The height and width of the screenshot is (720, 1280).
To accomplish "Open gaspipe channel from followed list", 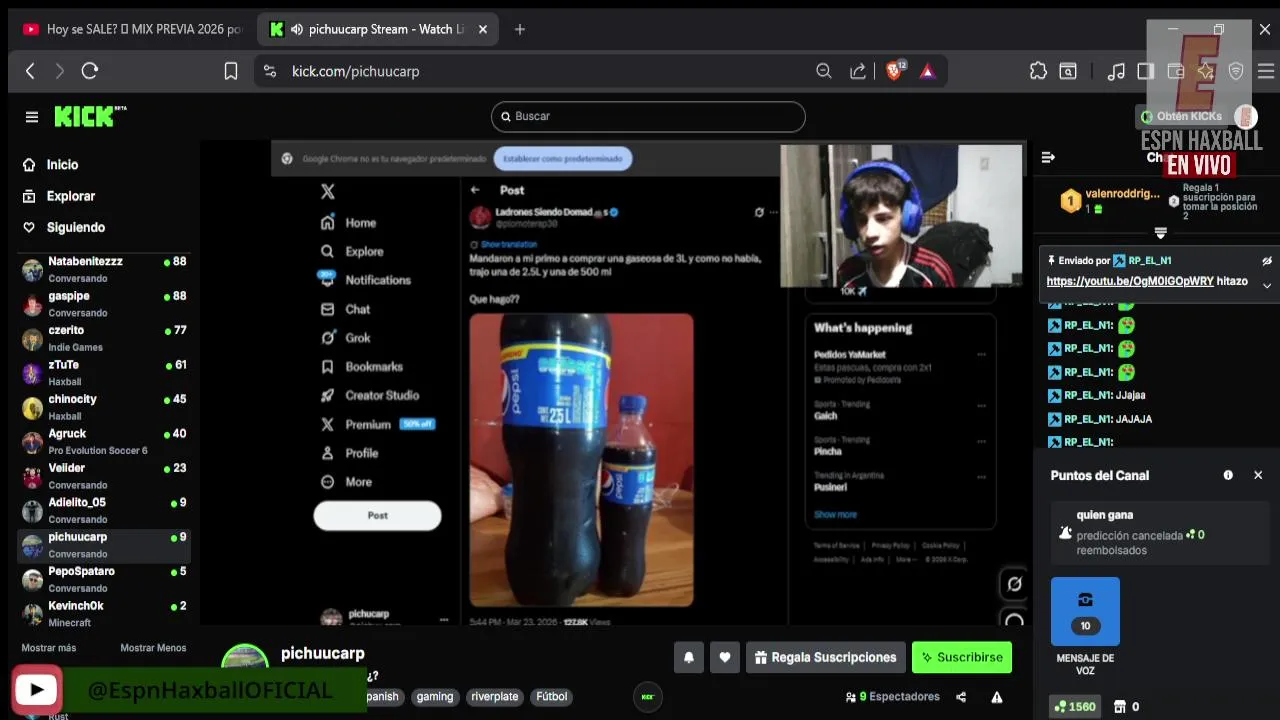I will [x=104, y=304].
